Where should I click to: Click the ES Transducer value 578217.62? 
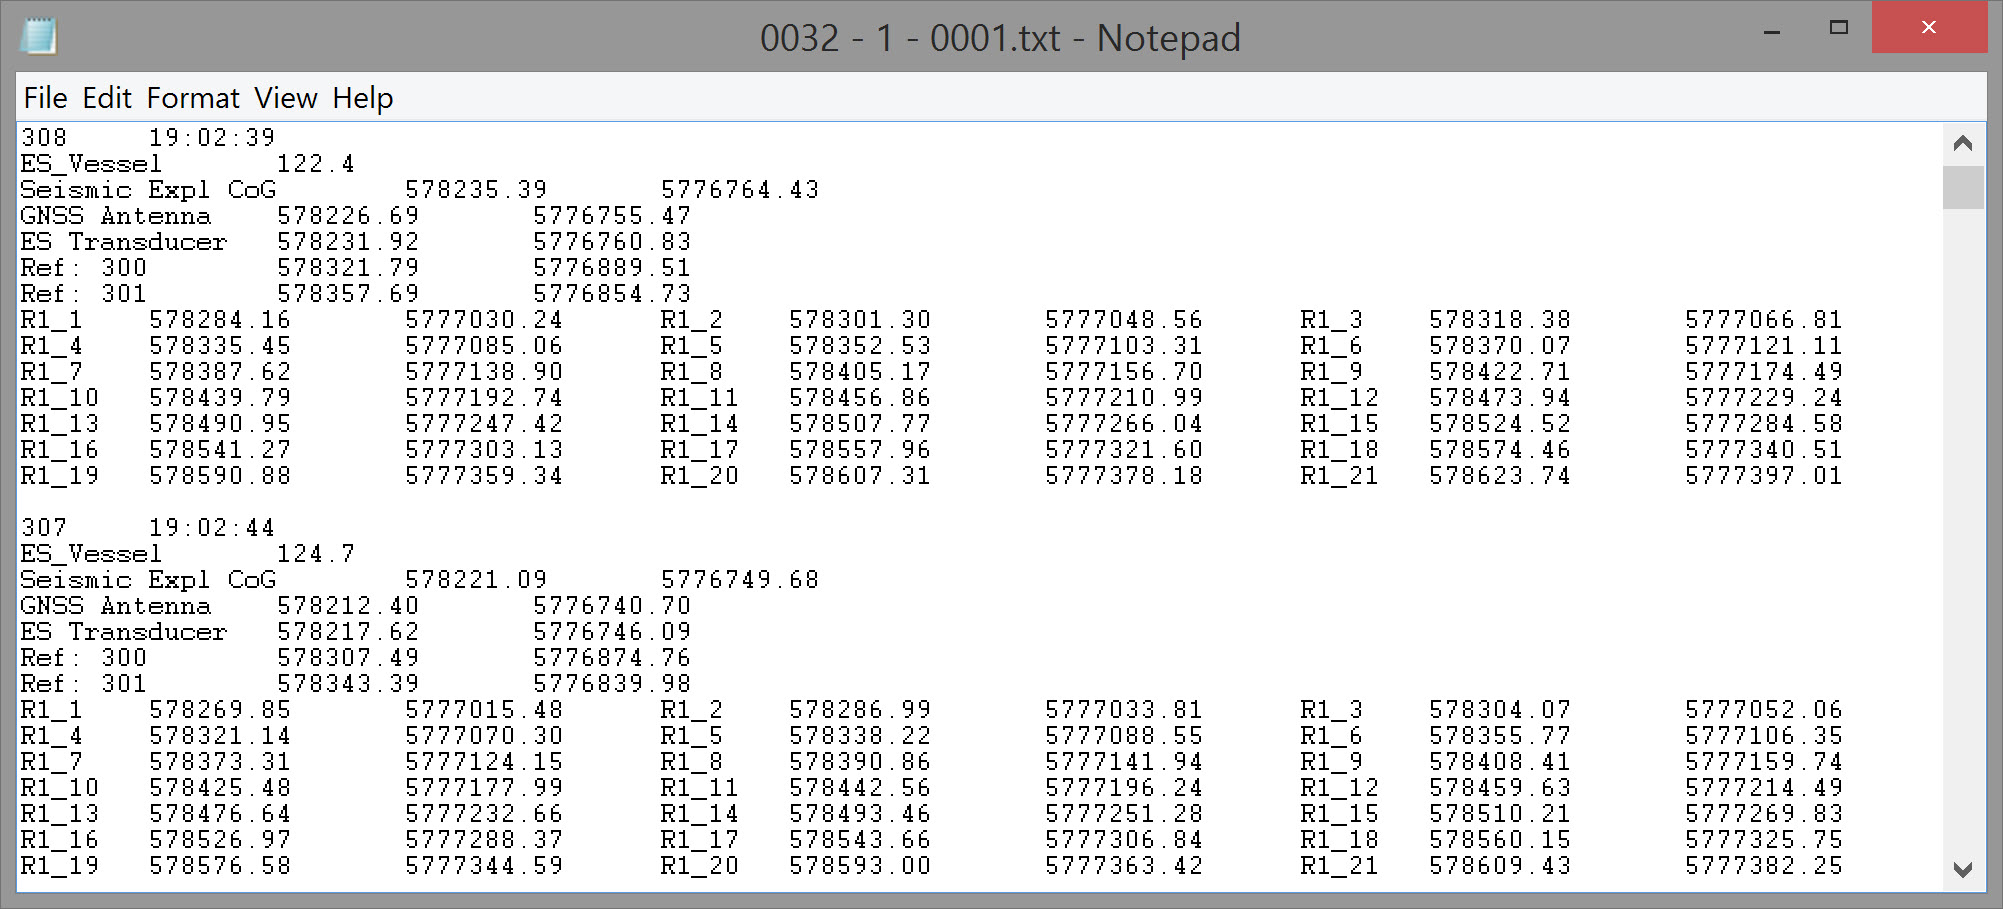click(348, 631)
